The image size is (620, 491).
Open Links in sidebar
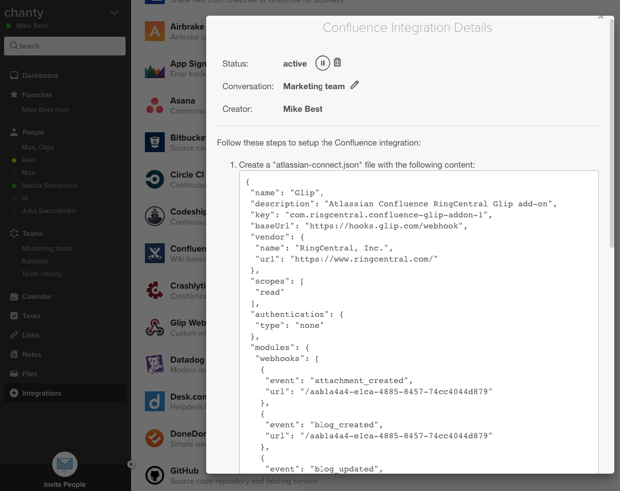point(30,335)
